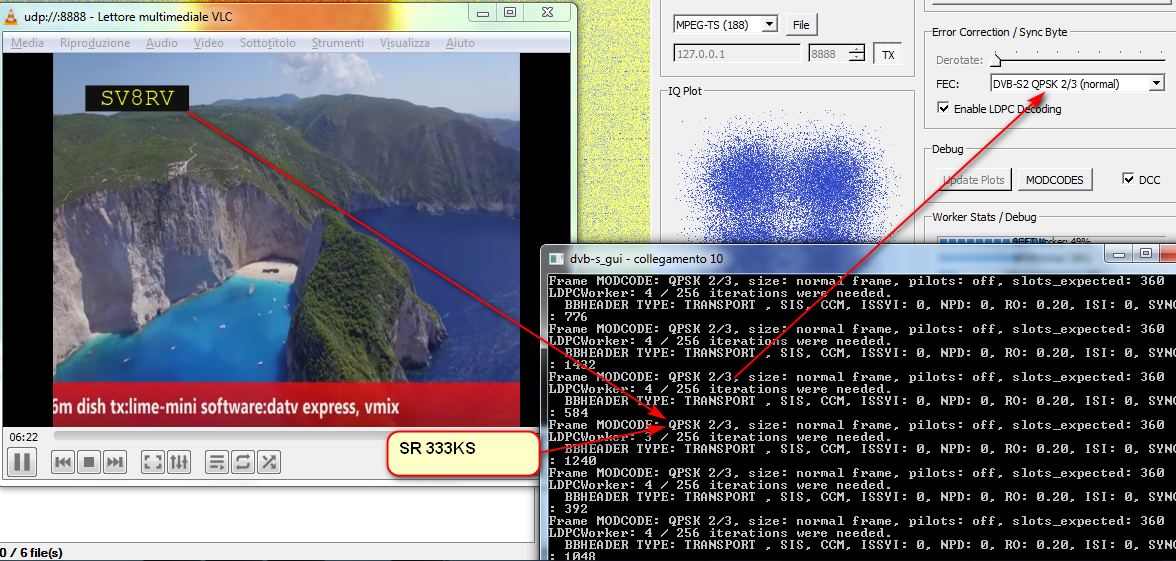Screen dimensions: 1176x561
Task: Pause playback in VLC
Action: click(22, 461)
